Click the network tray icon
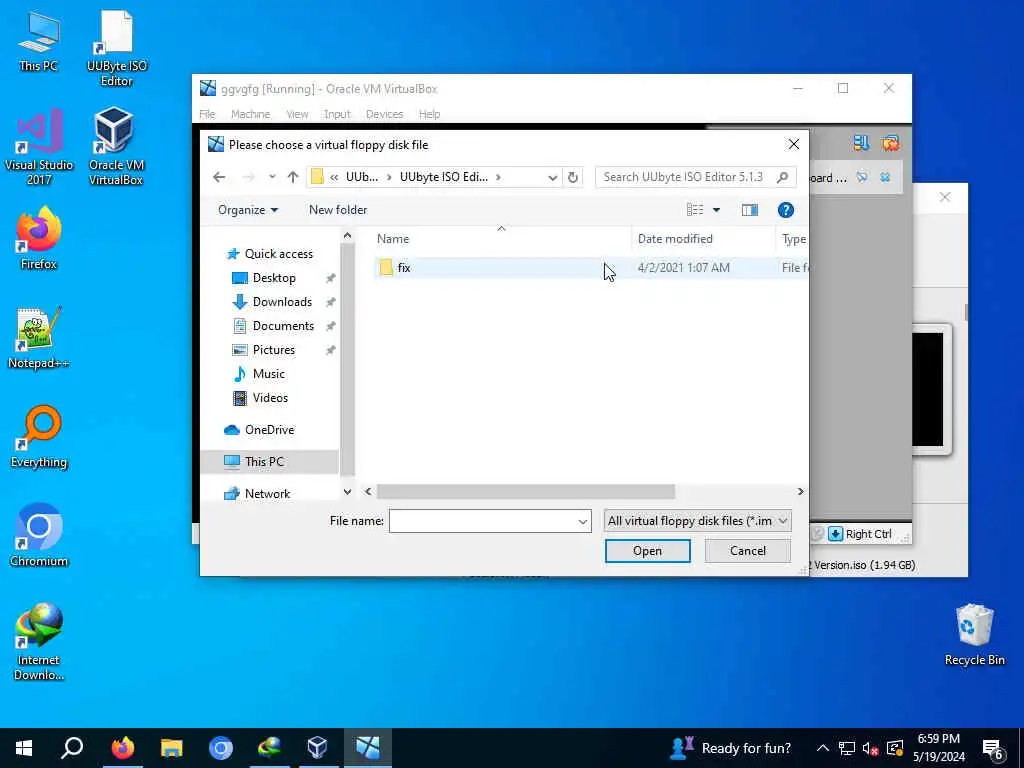This screenshot has width=1024, height=768. pyautogui.click(x=846, y=748)
